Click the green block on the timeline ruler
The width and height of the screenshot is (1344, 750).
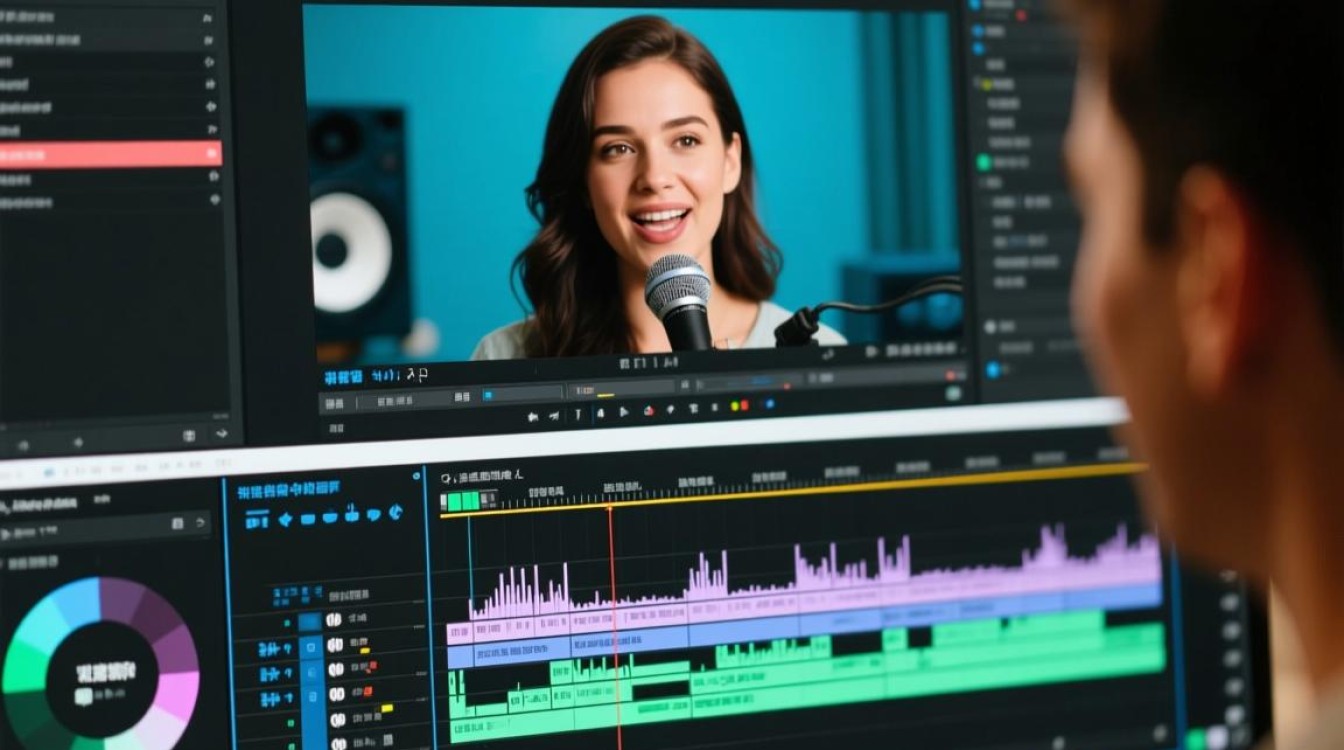click(x=463, y=501)
